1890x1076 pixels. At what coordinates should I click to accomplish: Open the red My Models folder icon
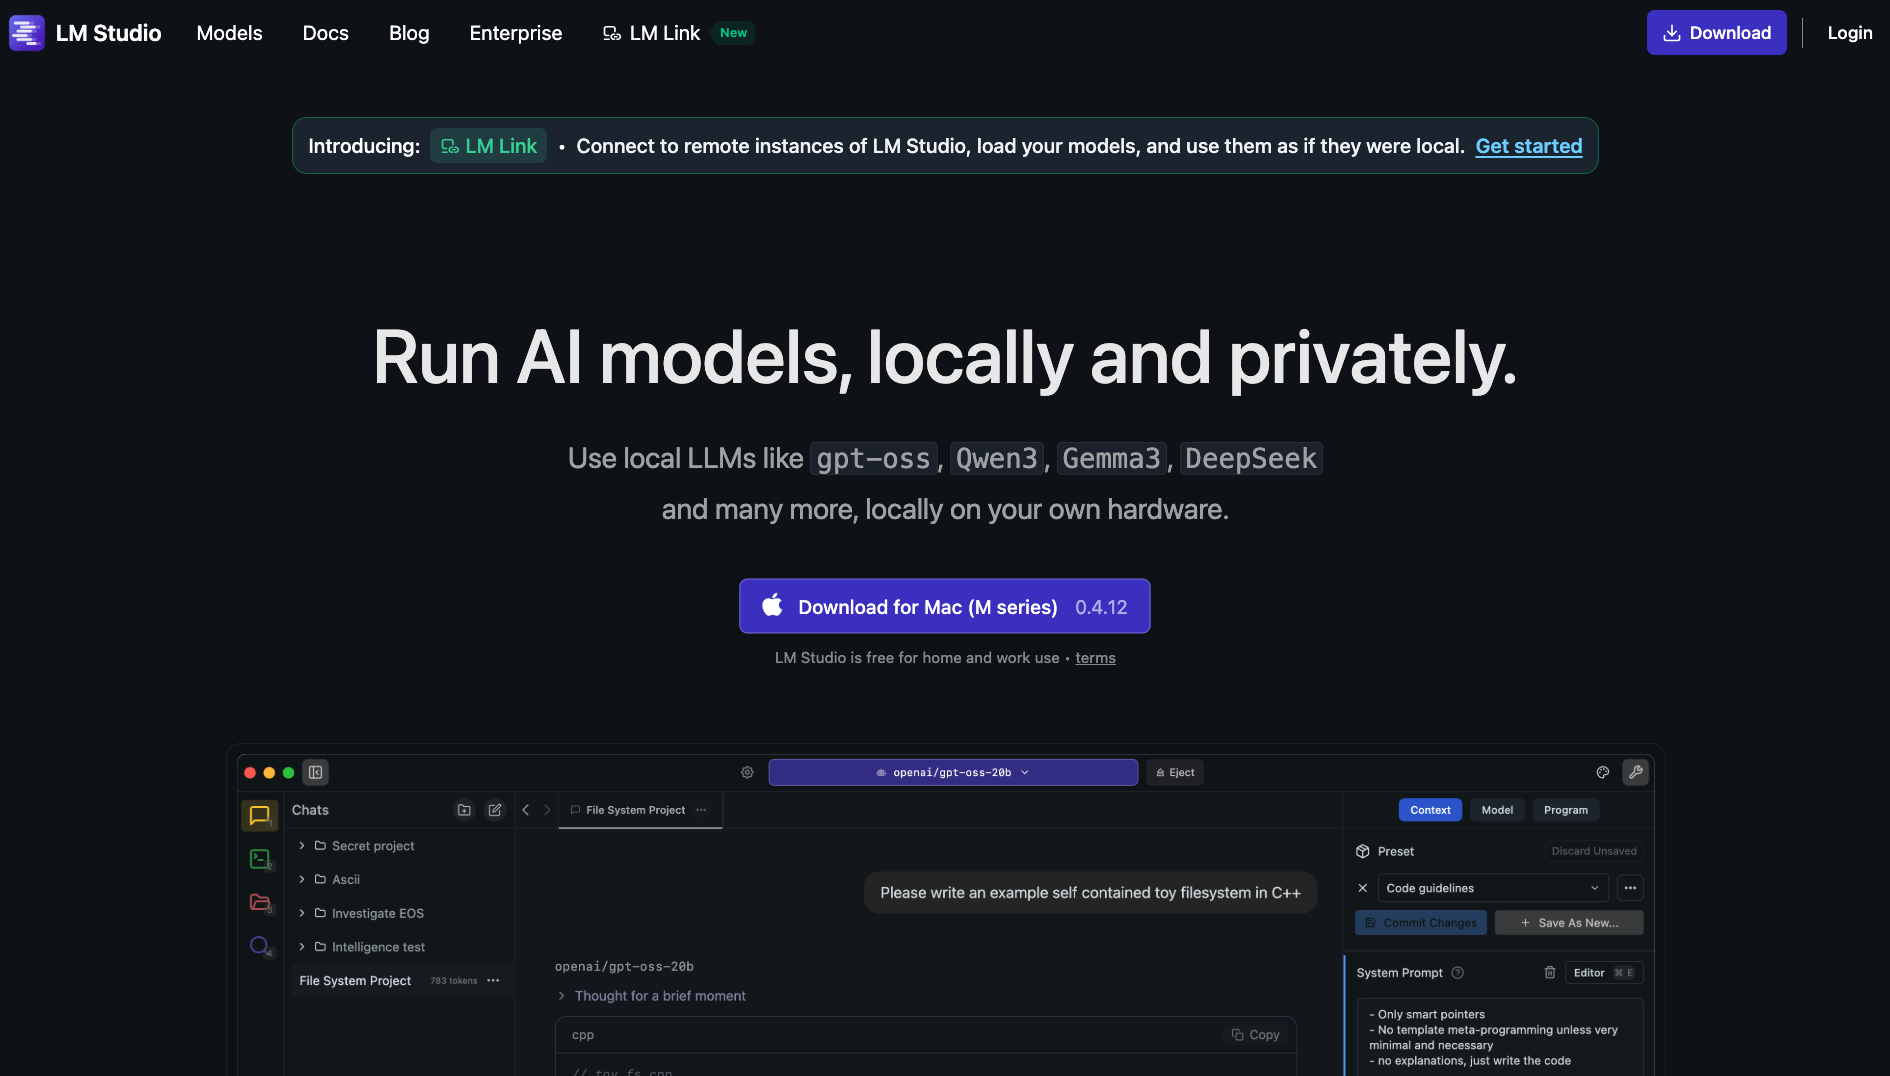(260, 903)
